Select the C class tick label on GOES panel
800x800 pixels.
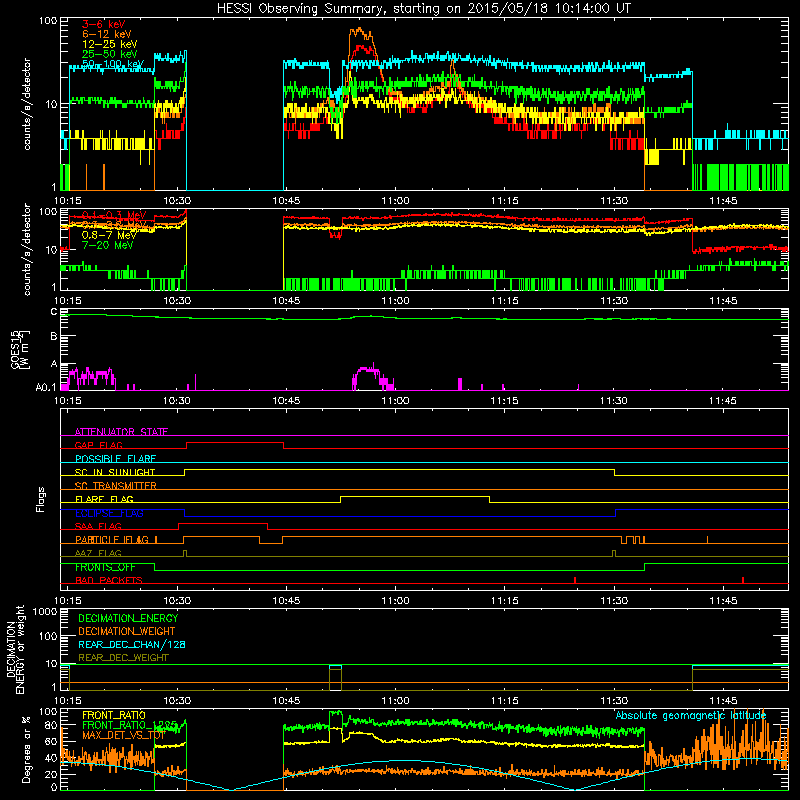pos(54,312)
